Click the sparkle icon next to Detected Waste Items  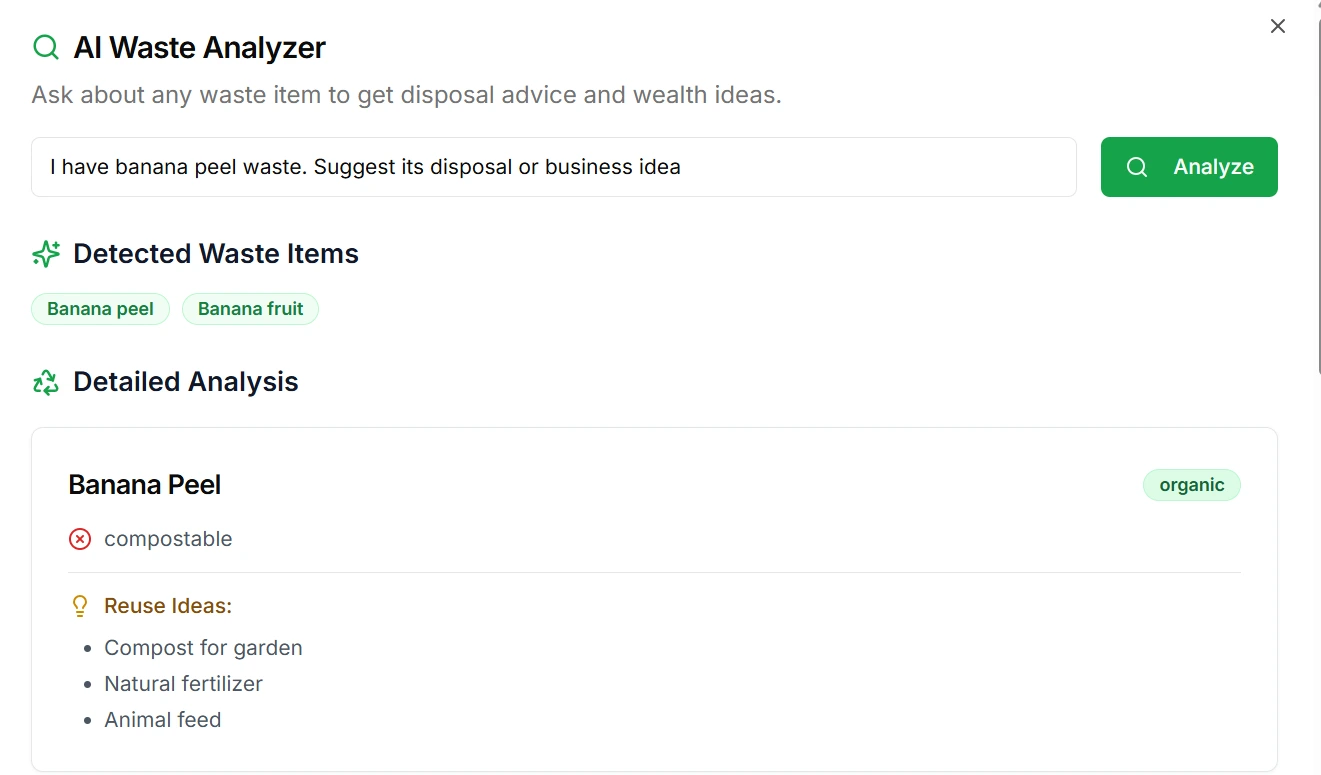(x=46, y=254)
